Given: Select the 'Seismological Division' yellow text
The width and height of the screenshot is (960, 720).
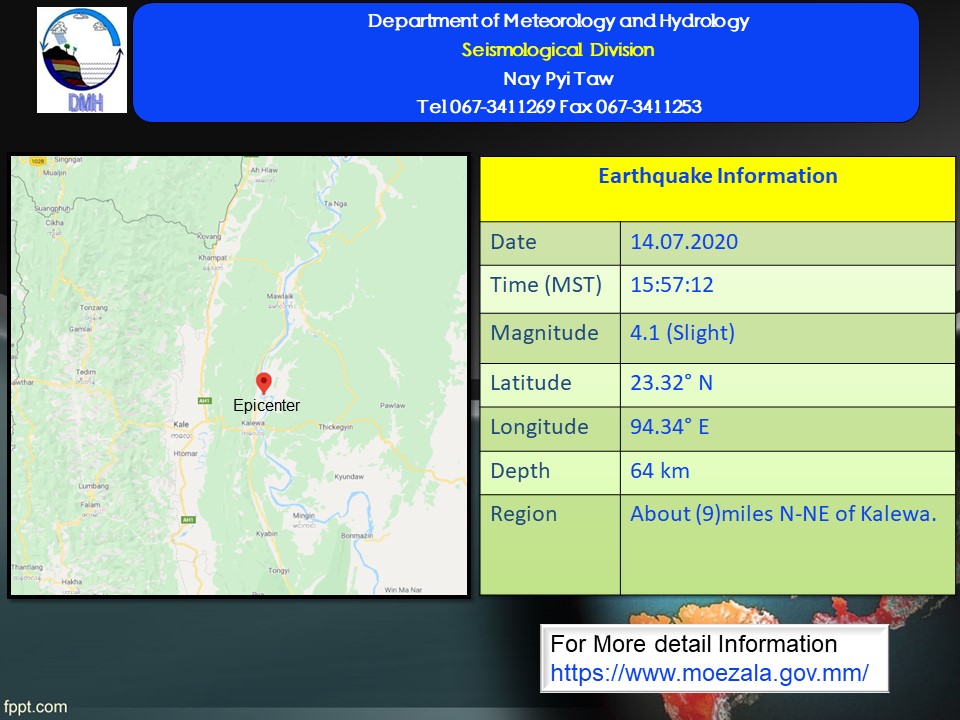Looking at the screenshot, I should point(558,50).
